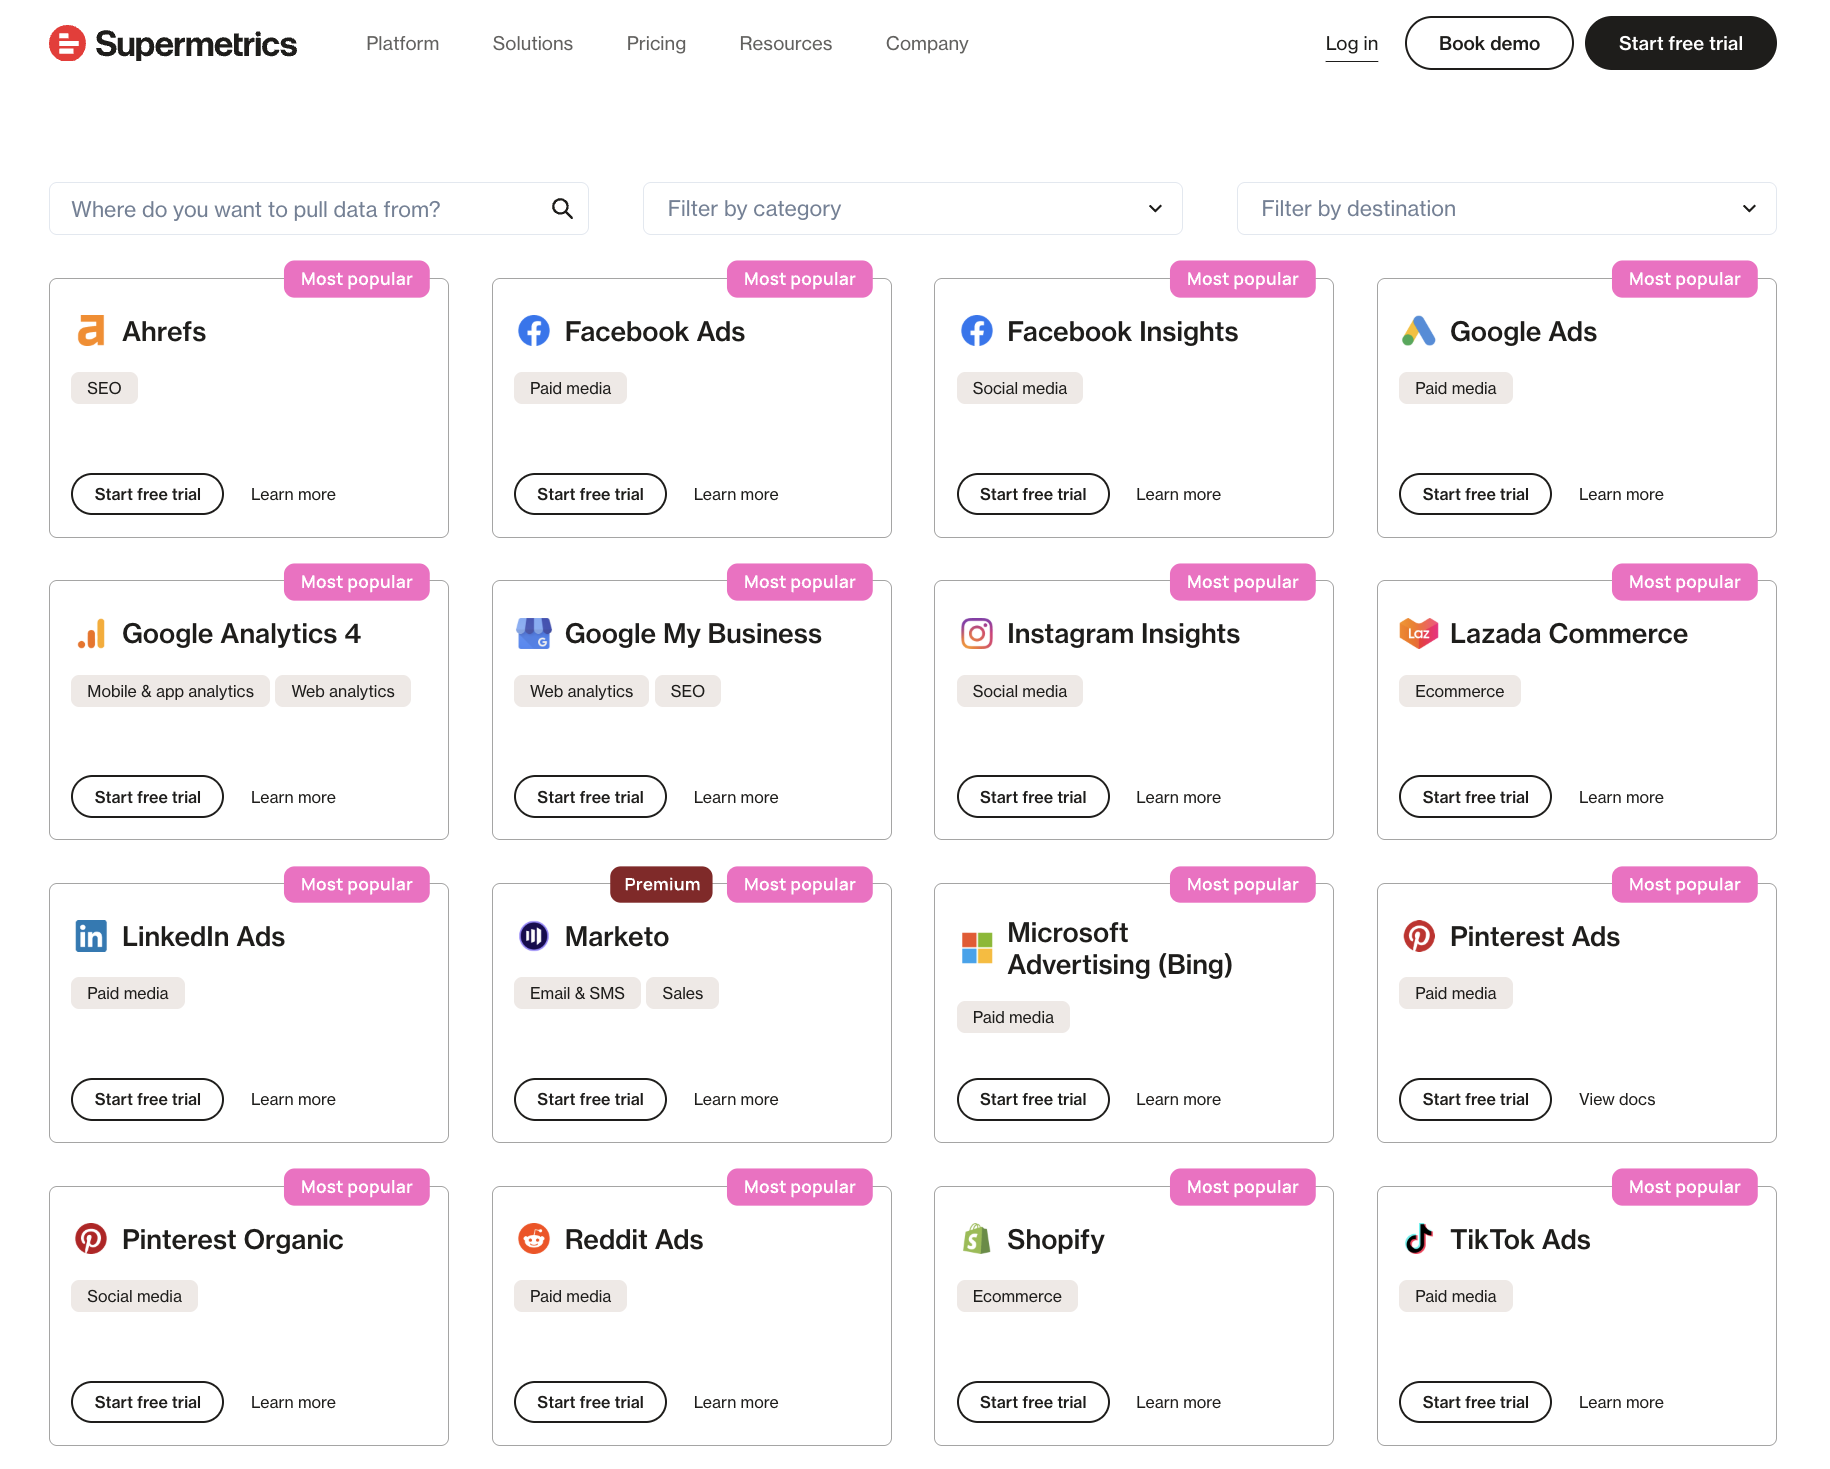The height and width of the screenshot is (1469, 1830).
Task: Click the TikTok Ads icon
Action: coord(1419,1238)
